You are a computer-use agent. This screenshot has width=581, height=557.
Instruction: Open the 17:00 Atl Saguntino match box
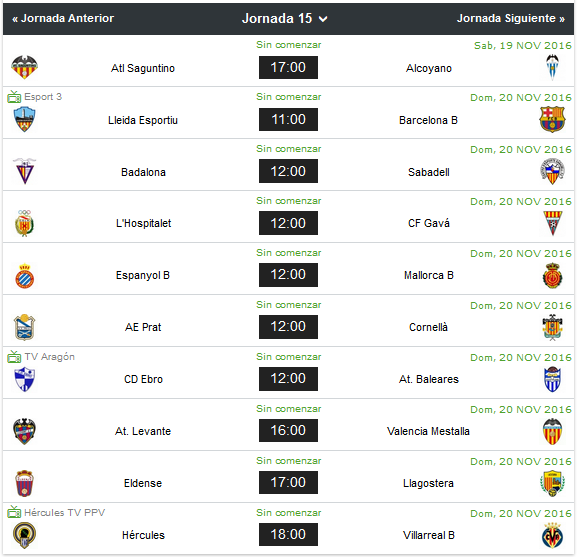[288, 67]
